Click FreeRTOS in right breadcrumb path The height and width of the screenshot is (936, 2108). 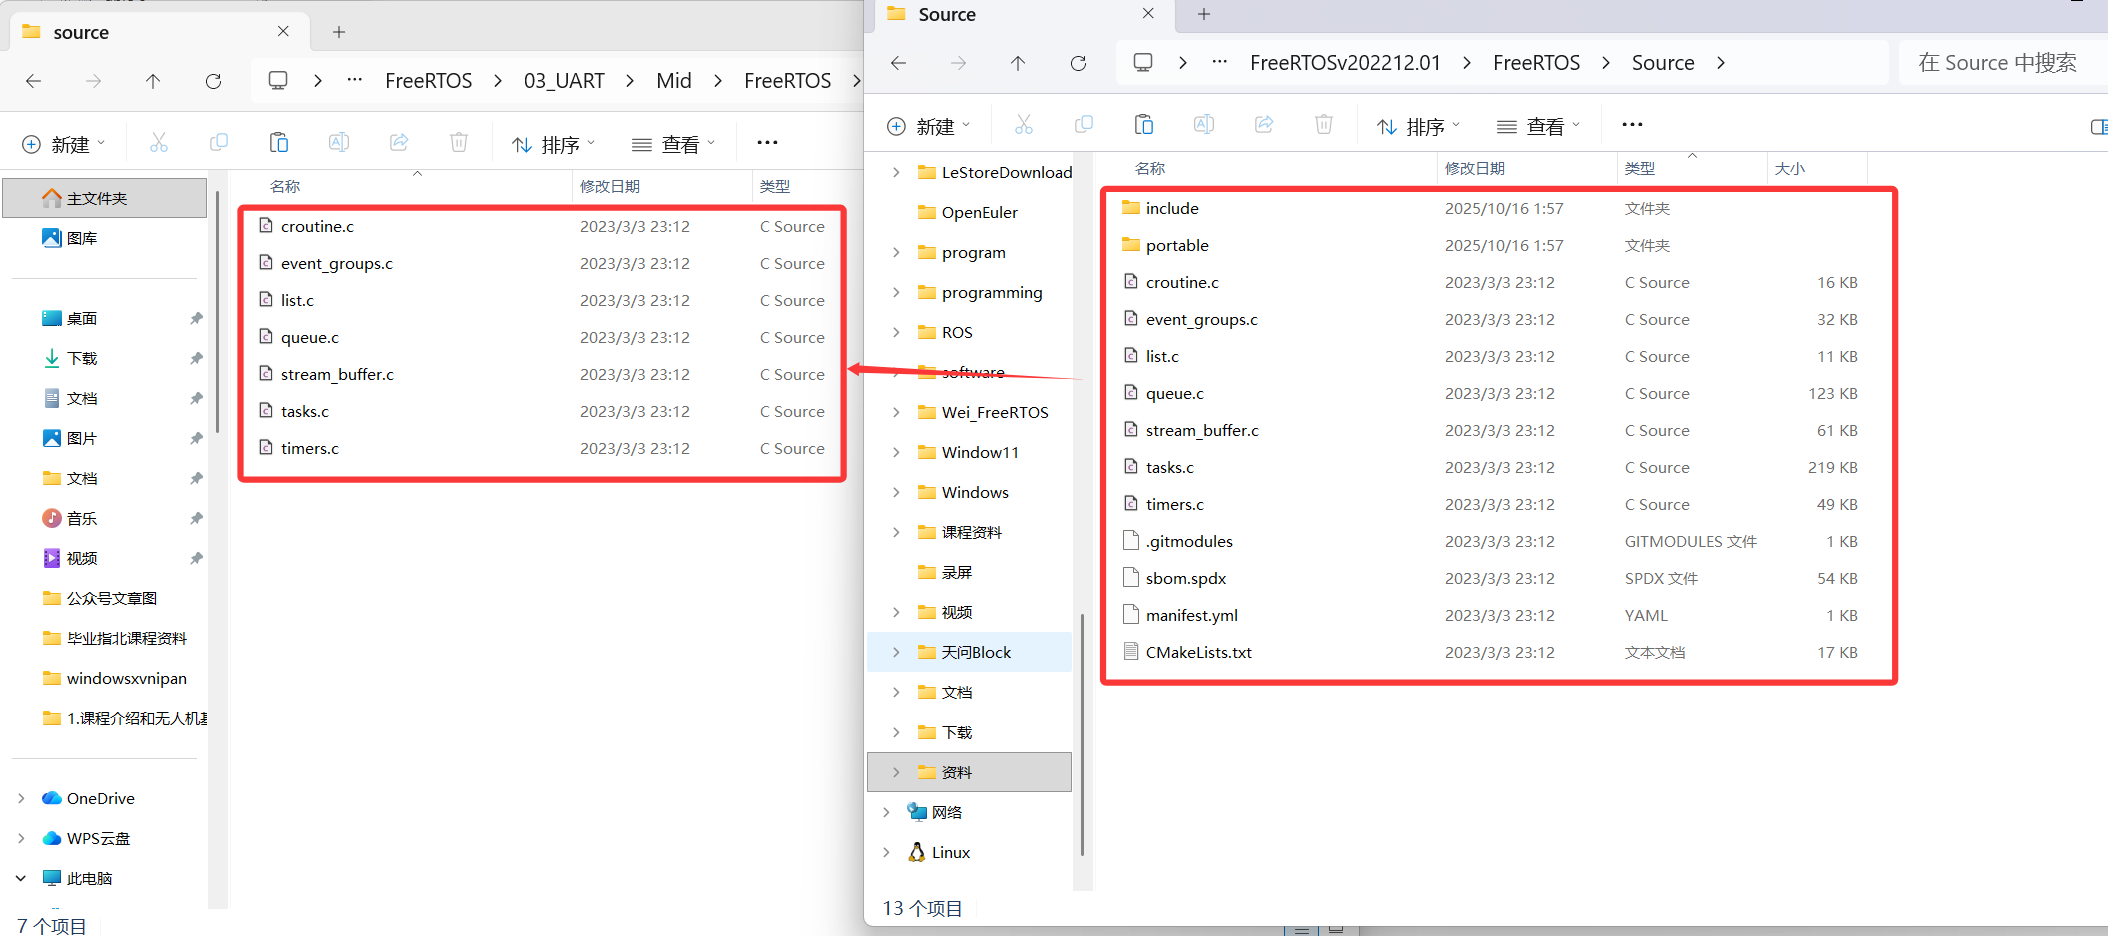coord(1536,63)
